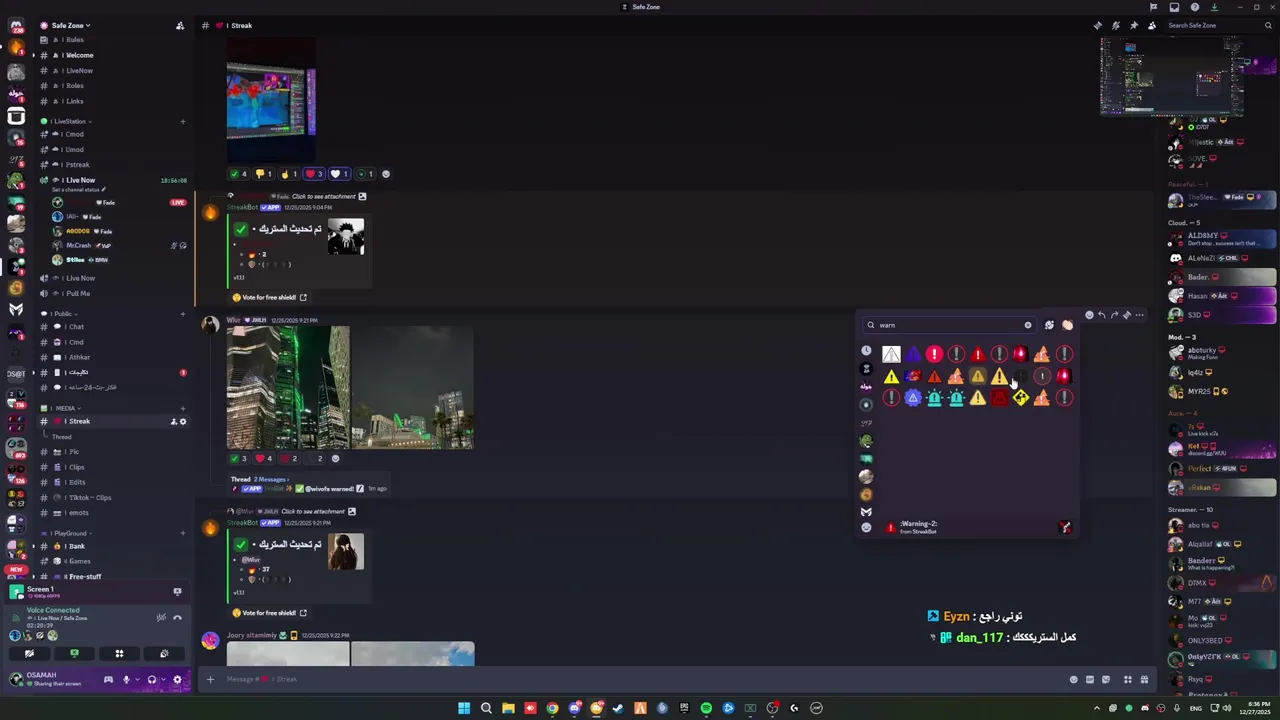Image resolution: width=1280 pixels, height=720 pixels.
Task: Open threads icon in channel header
Action: [1097, 25]
